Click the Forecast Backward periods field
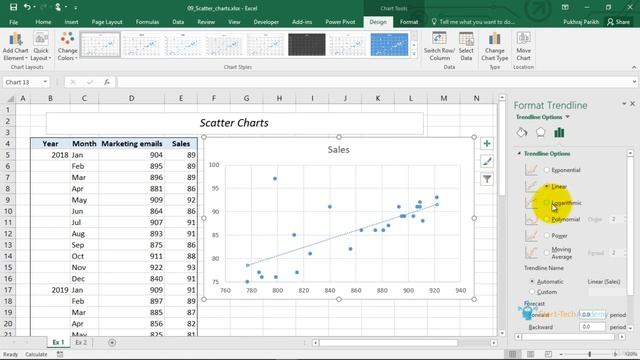Image resolution: width=640 pixels, height=360 pixels. coord(592,327)
